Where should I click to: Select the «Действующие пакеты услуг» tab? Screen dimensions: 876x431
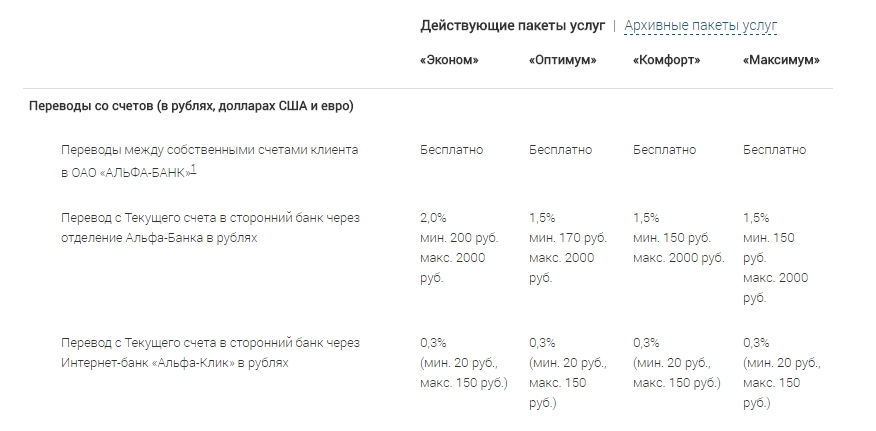(x=512, y=26)
